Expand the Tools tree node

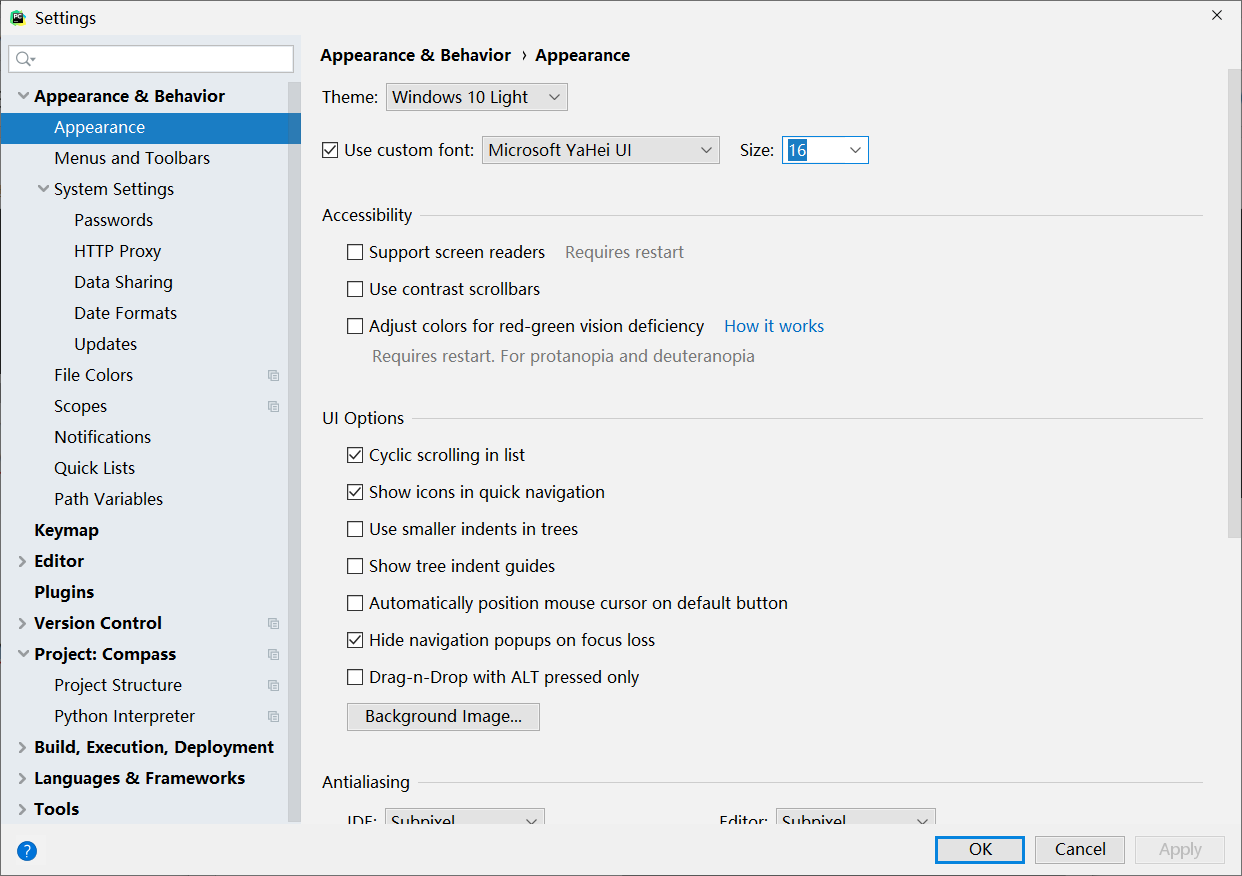tap(23, 810)
